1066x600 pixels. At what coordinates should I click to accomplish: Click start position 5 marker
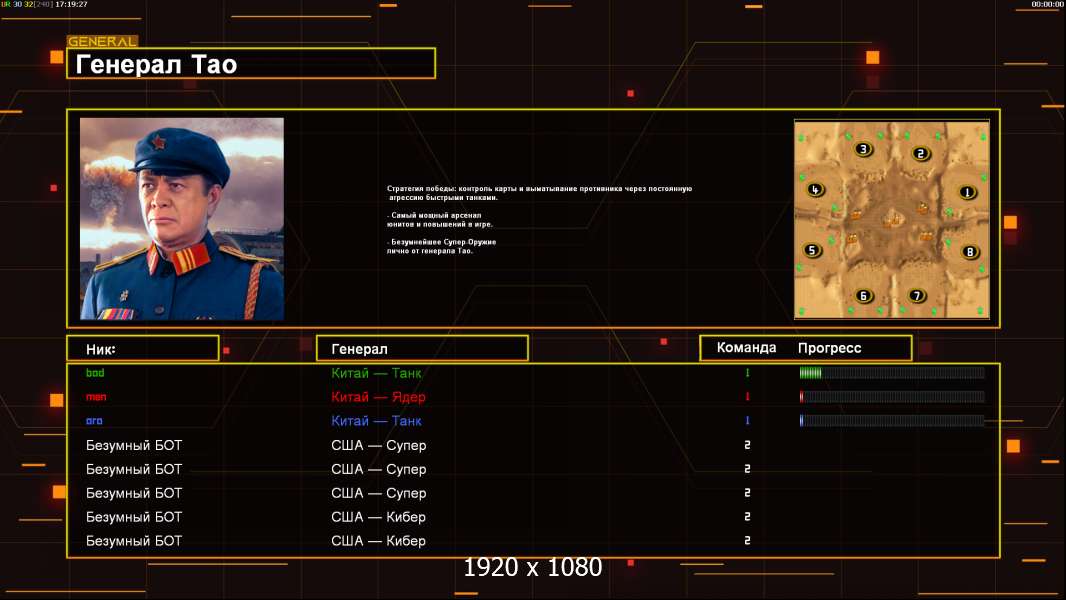tap(811, 250)
